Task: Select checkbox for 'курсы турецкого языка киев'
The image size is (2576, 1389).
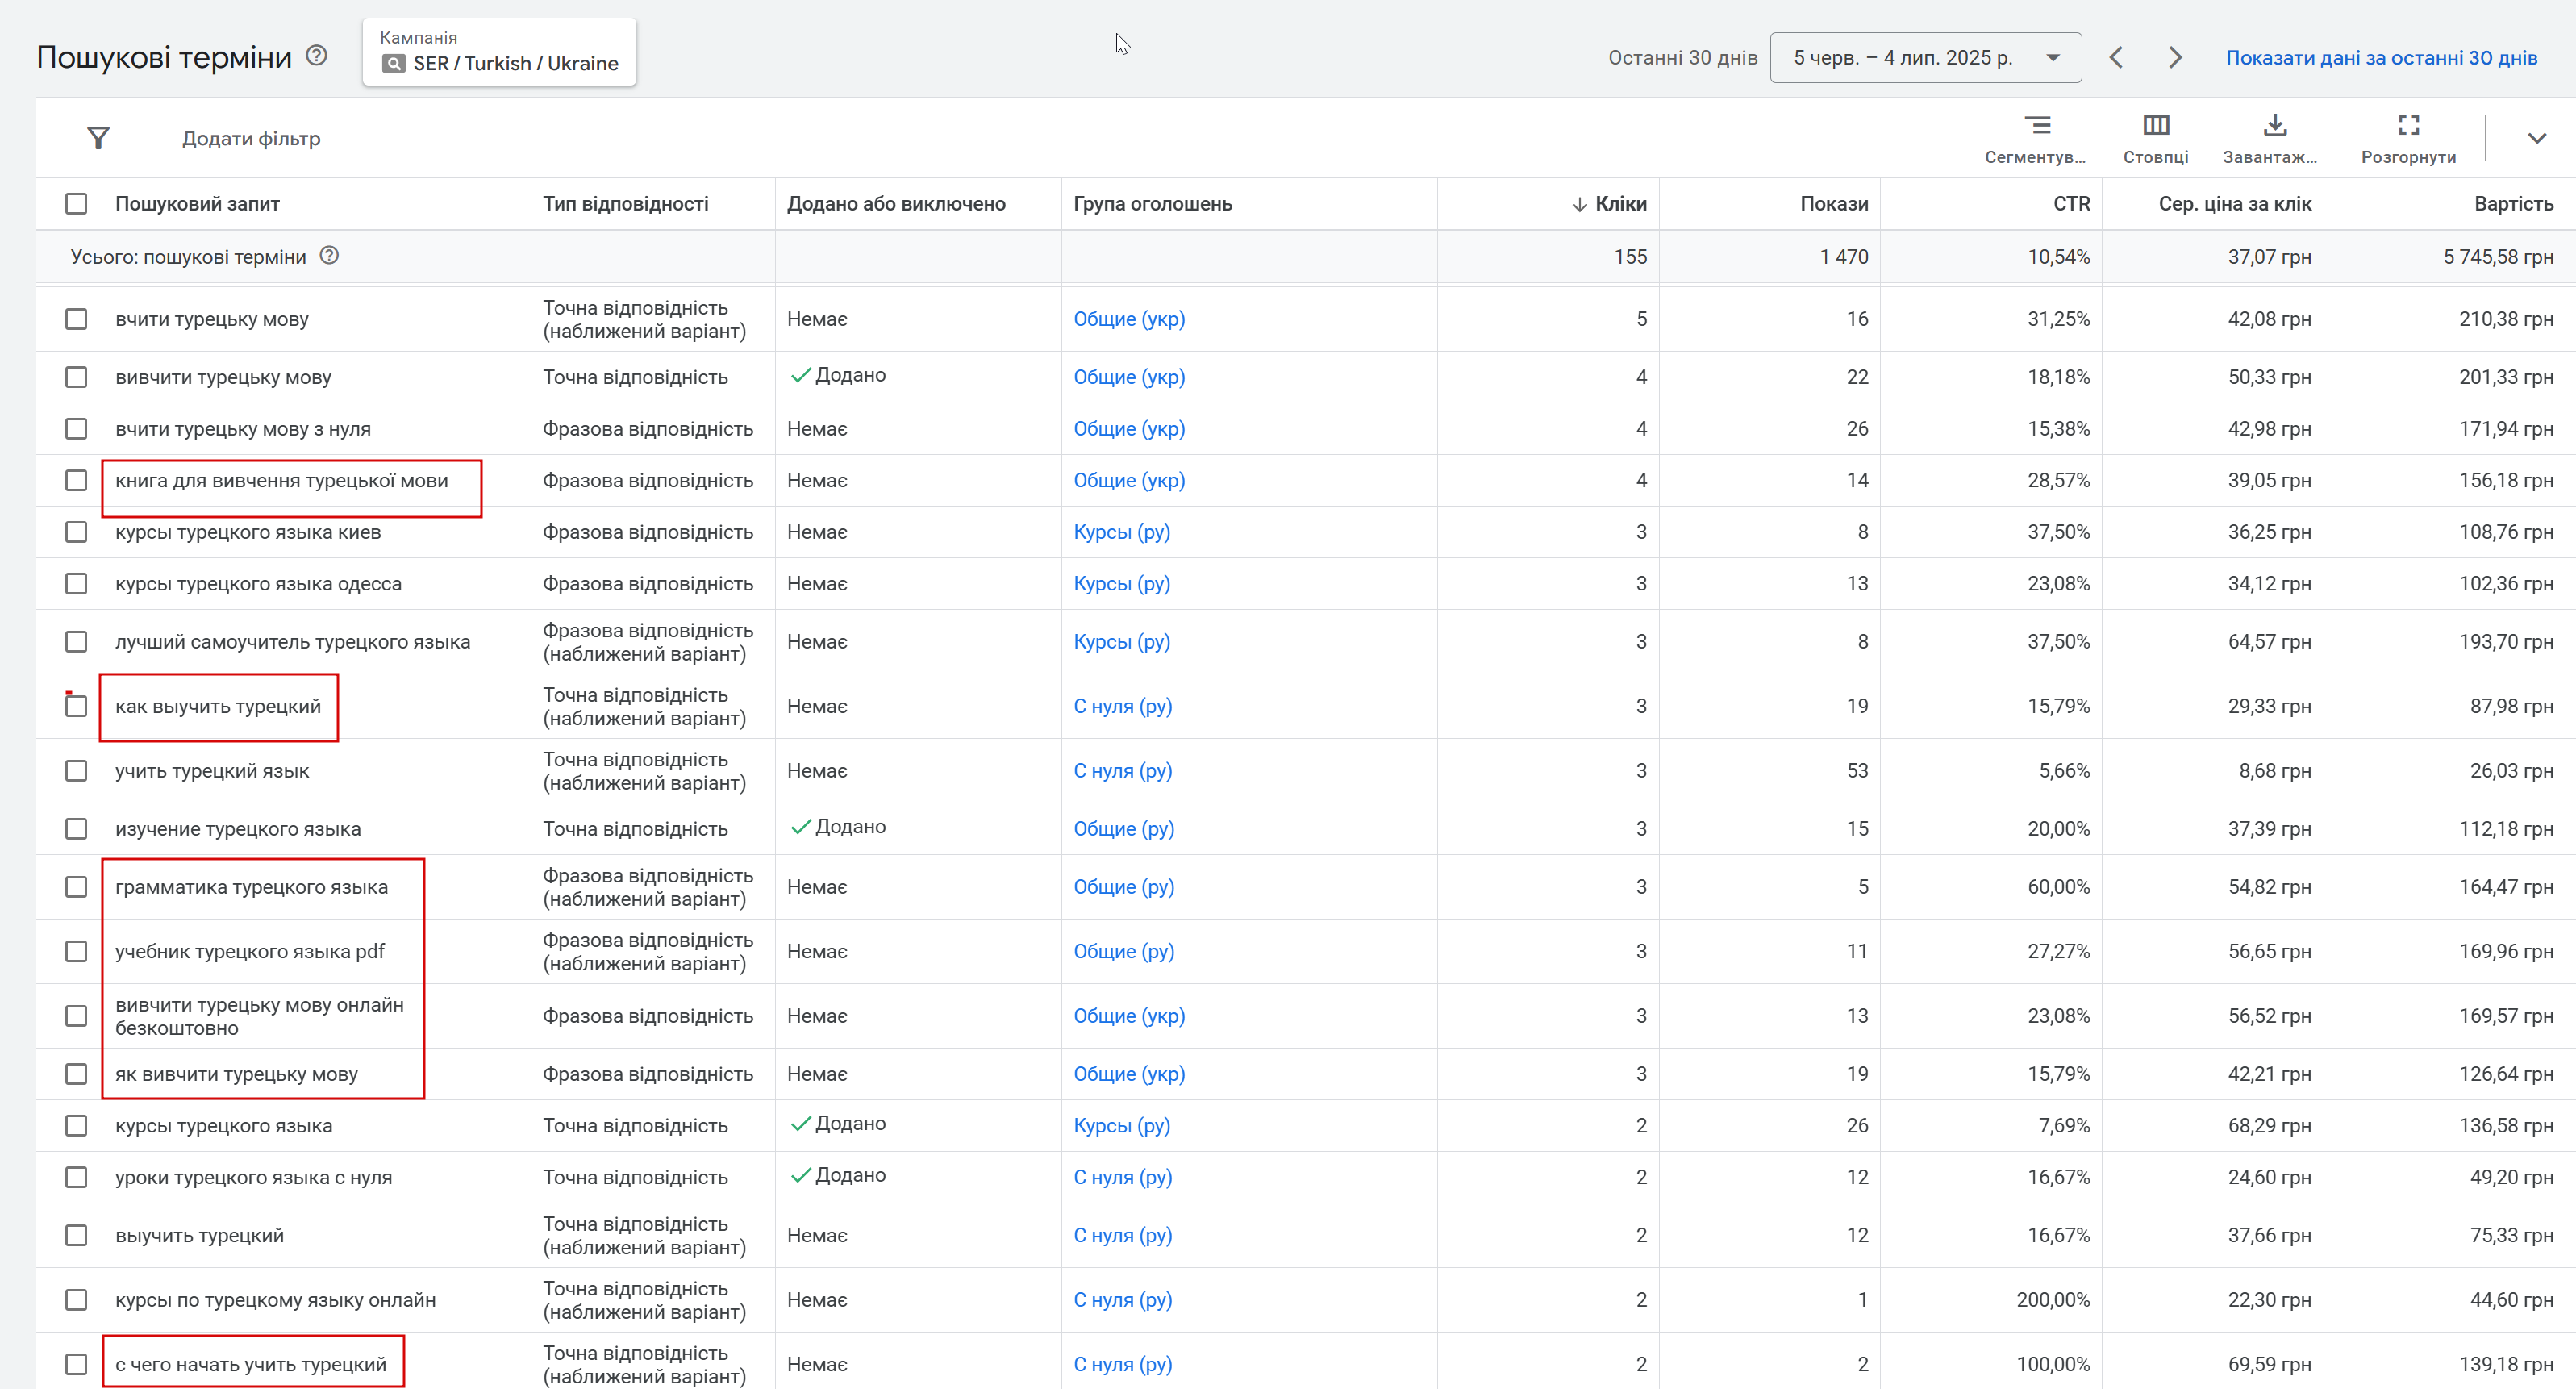Action: coord(76,532)
